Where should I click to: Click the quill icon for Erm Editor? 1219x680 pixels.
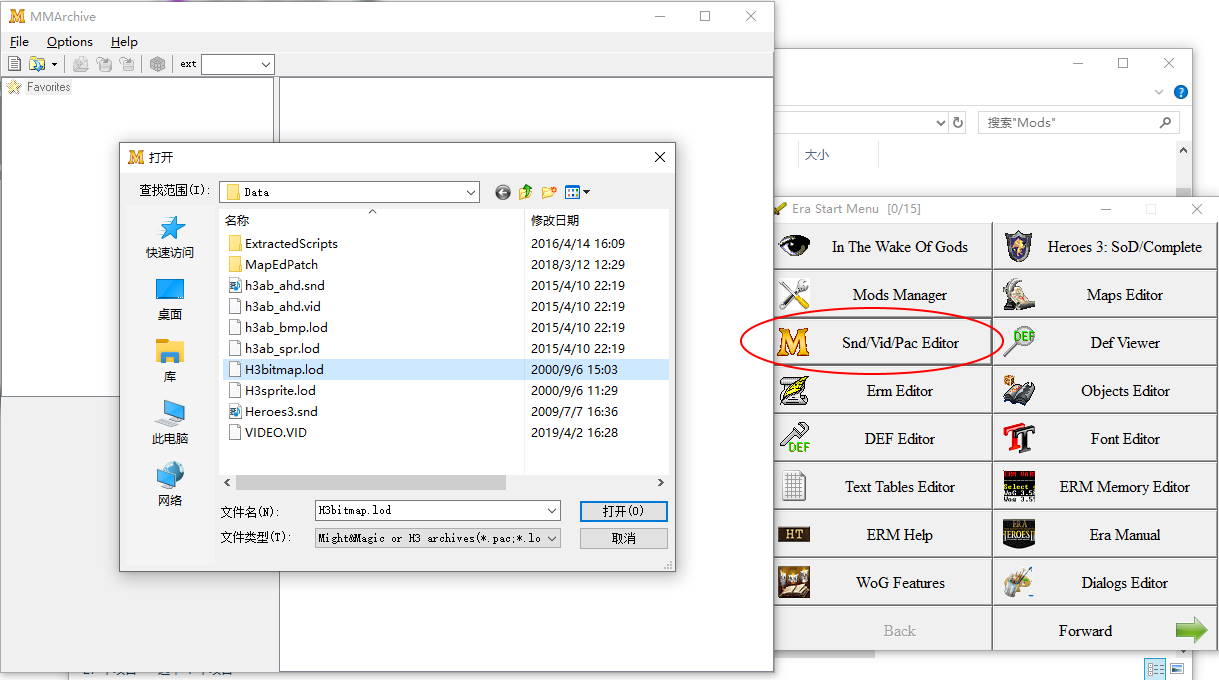coord(794,390)
